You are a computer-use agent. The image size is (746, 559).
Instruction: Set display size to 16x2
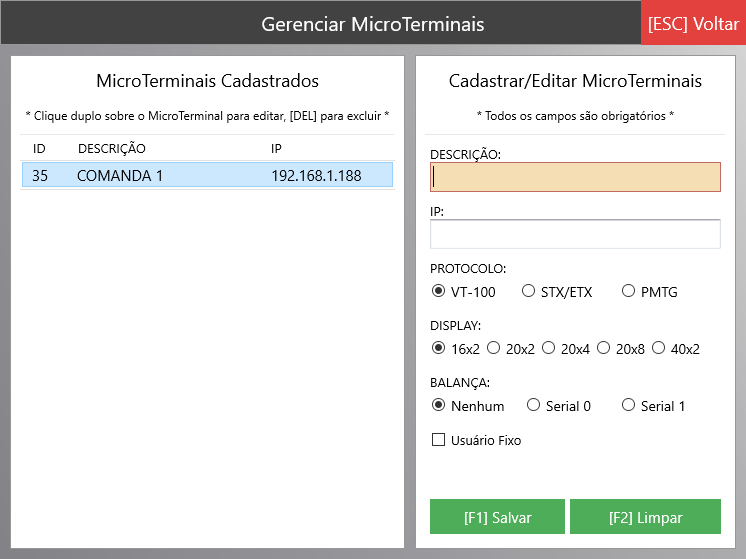tap(438, 349)
